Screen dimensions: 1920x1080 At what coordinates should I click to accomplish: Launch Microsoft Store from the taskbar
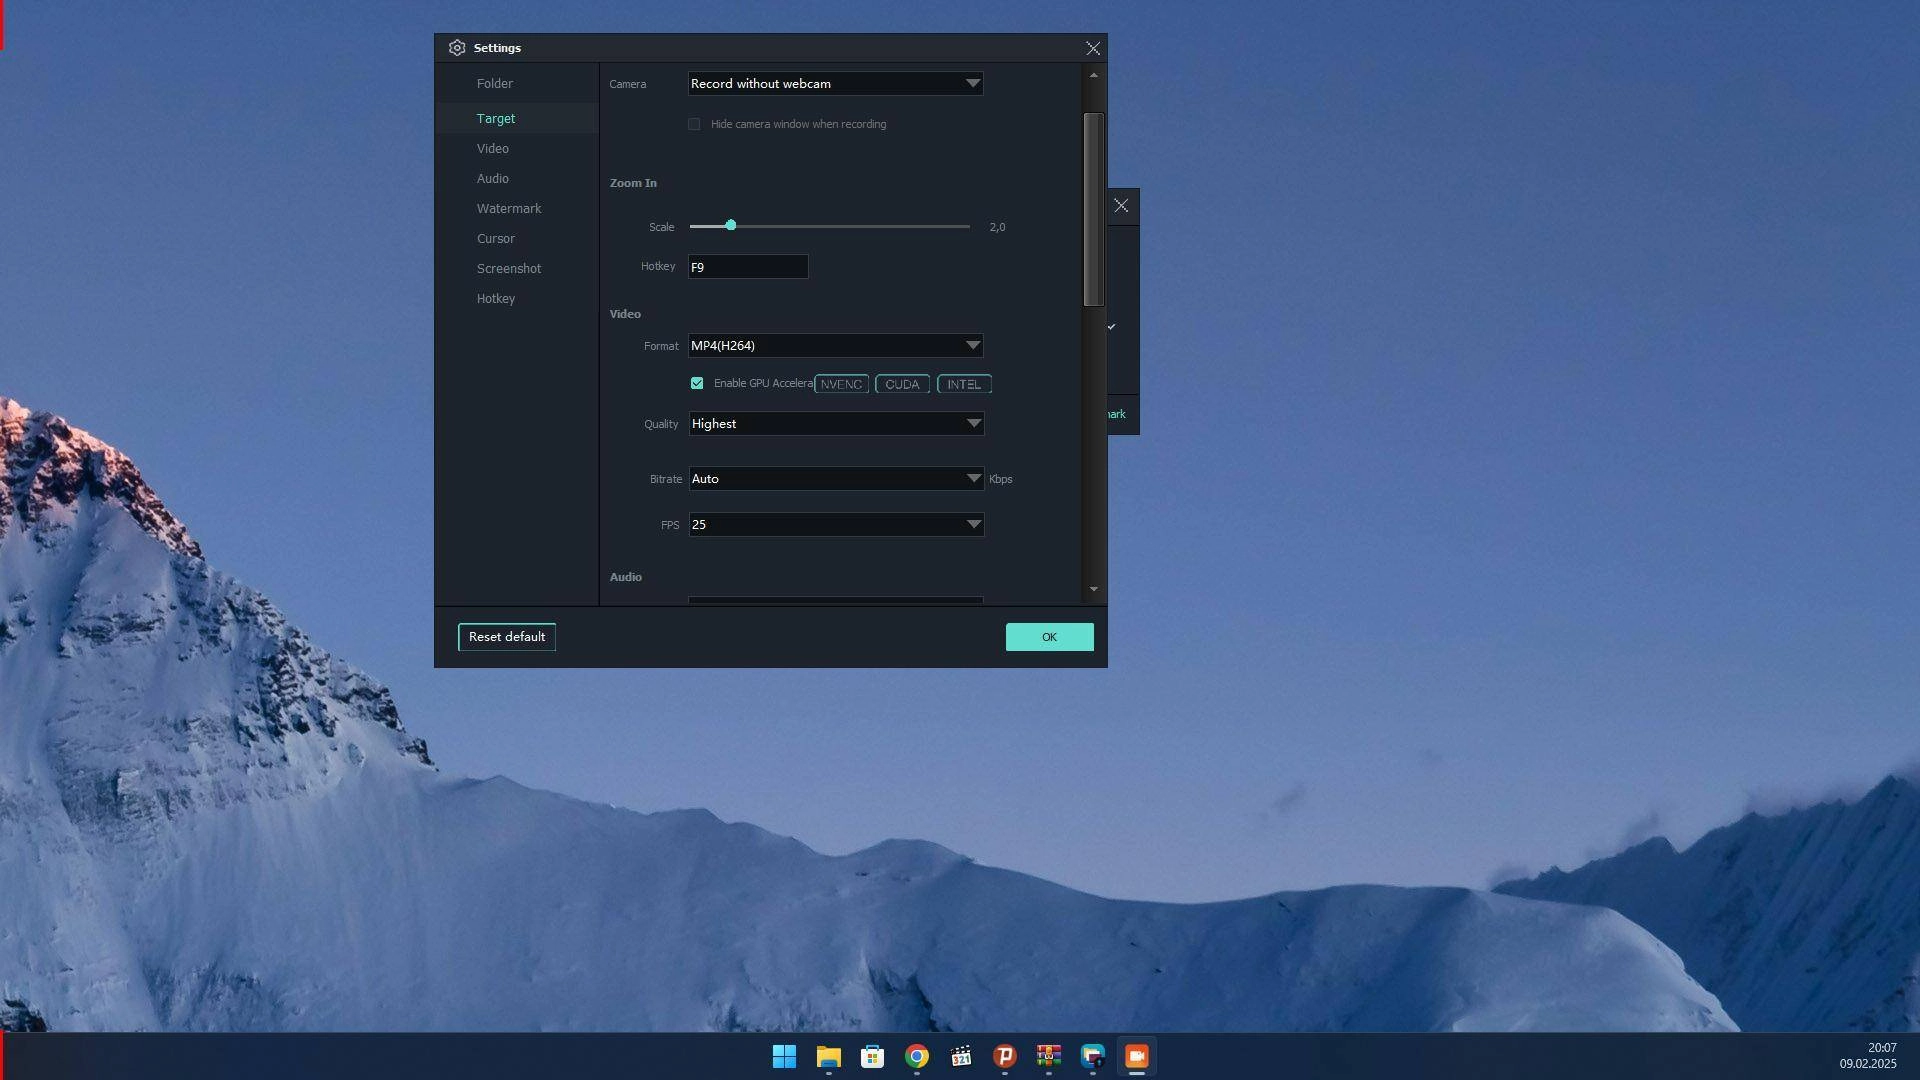[x=872, y=1056]
